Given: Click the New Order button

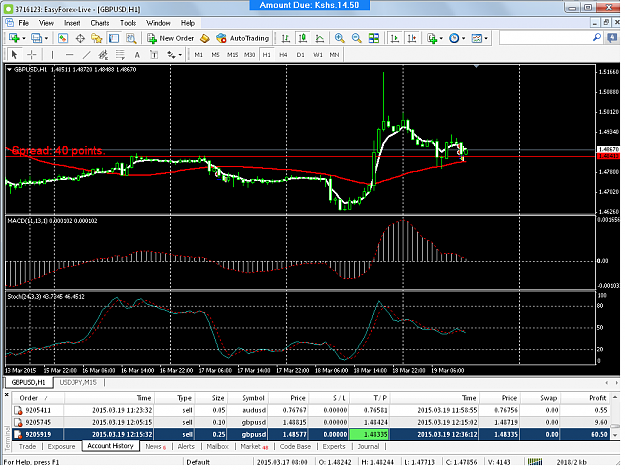Looking at the screenshot, I should 171,38.
